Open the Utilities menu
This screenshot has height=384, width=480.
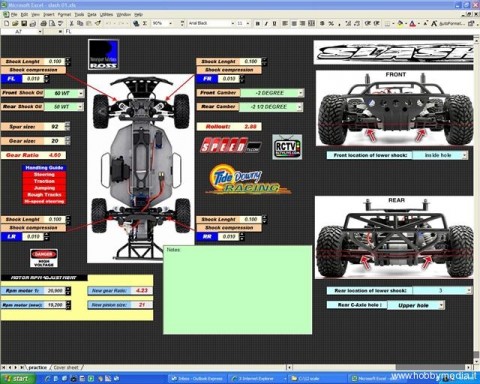(x=106, y=15)
